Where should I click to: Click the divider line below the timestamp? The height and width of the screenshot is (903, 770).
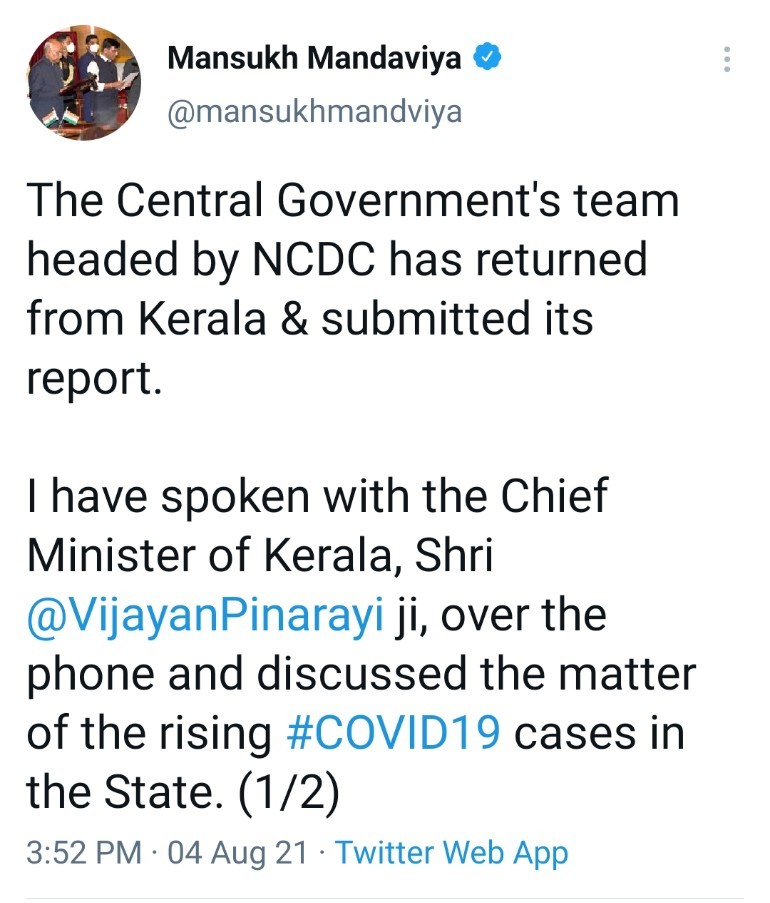pos(385,897)
